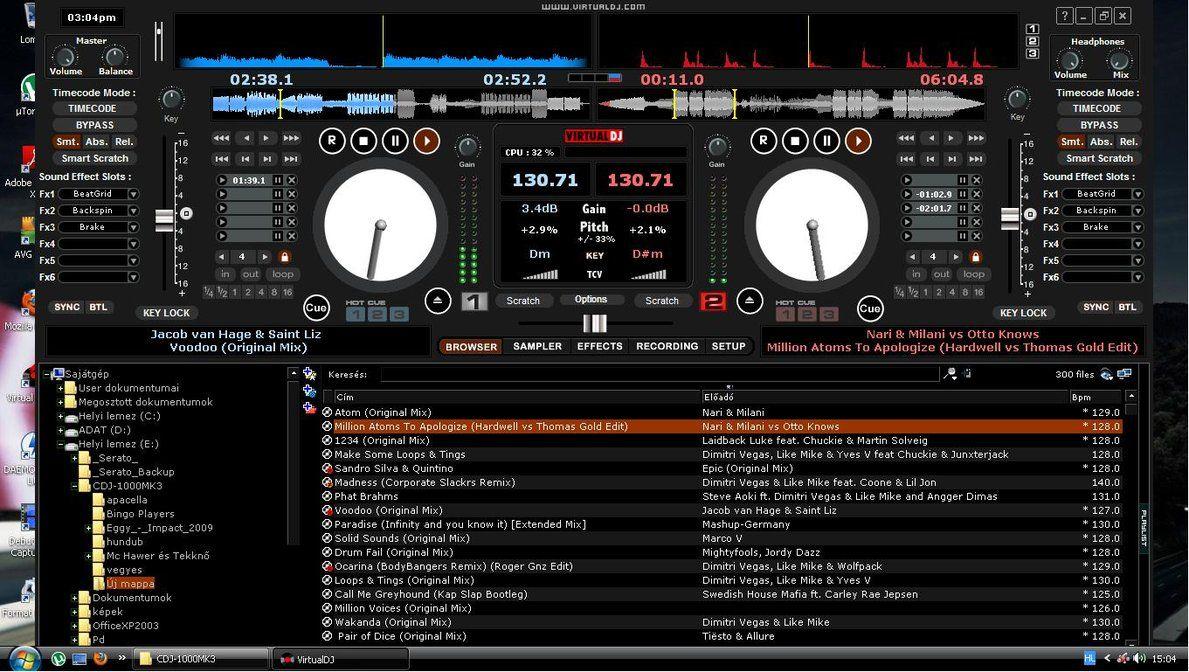The width and height of the screenshot is (1189, 672).
Task: Pause playback on the left deck
Action: click(394, 141)
